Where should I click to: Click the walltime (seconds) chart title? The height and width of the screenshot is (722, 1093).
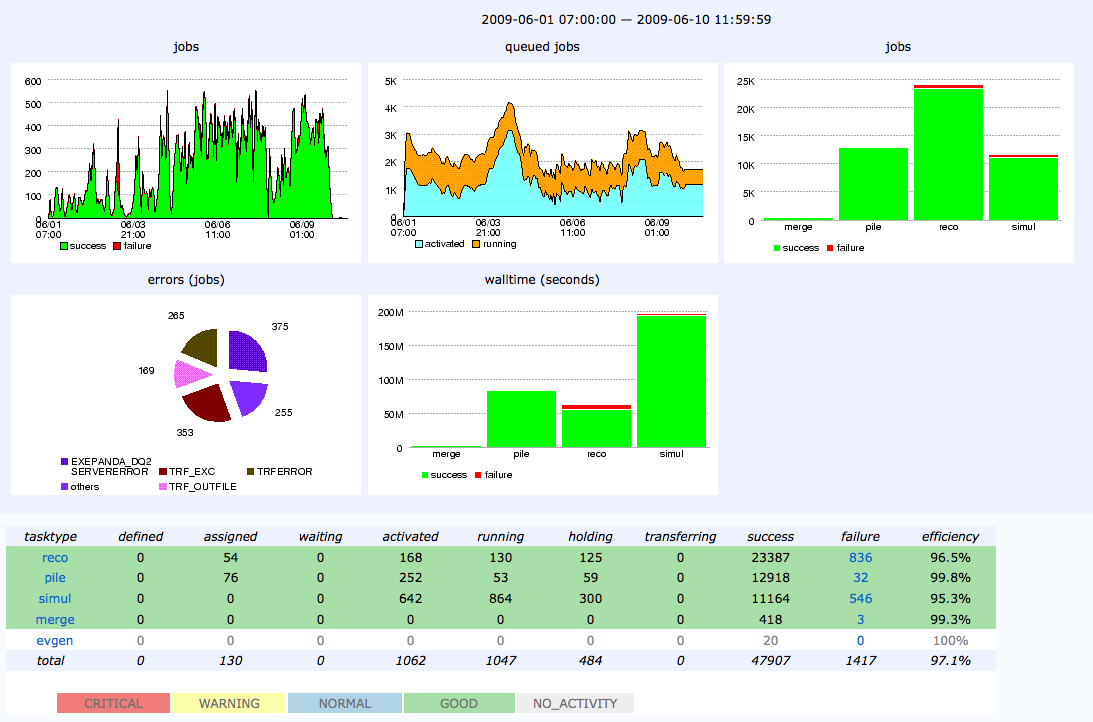point(542,279)
